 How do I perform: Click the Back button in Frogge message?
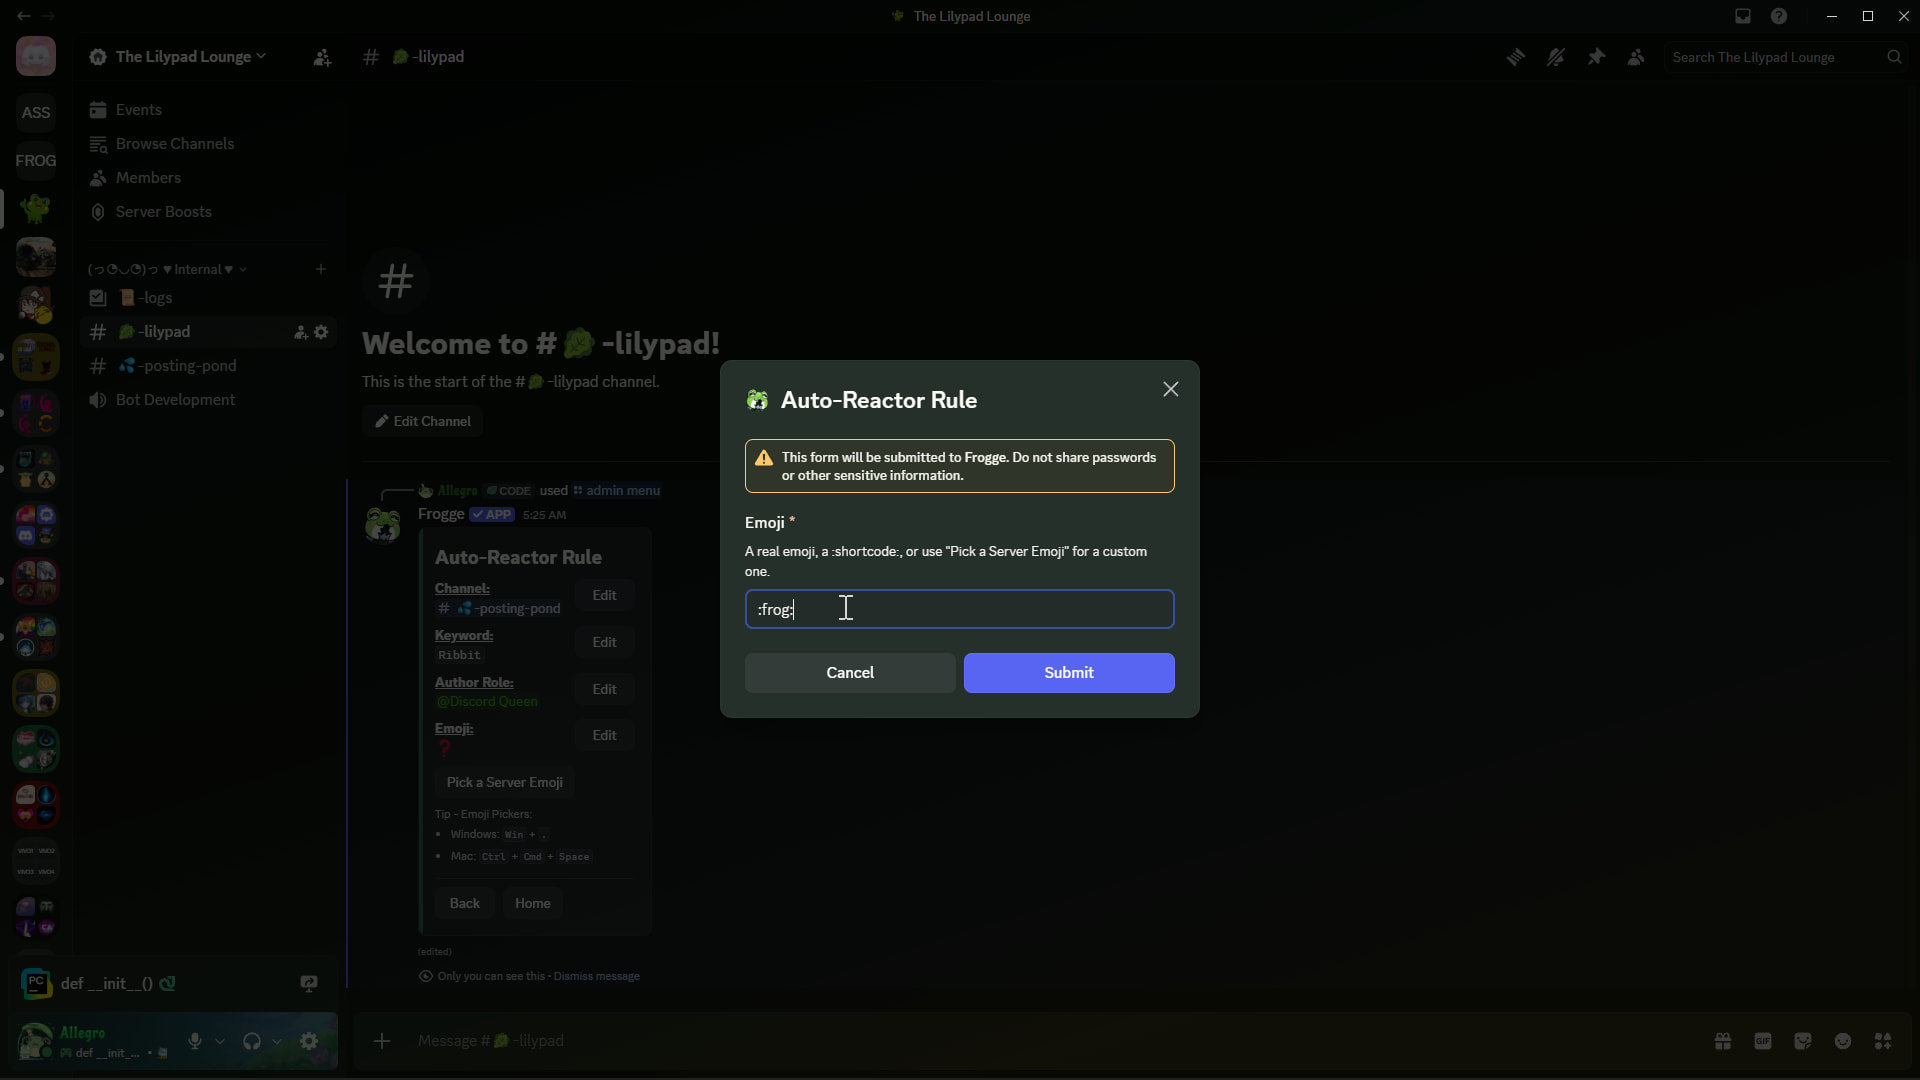pyautogui.click(x=464, y=903)
